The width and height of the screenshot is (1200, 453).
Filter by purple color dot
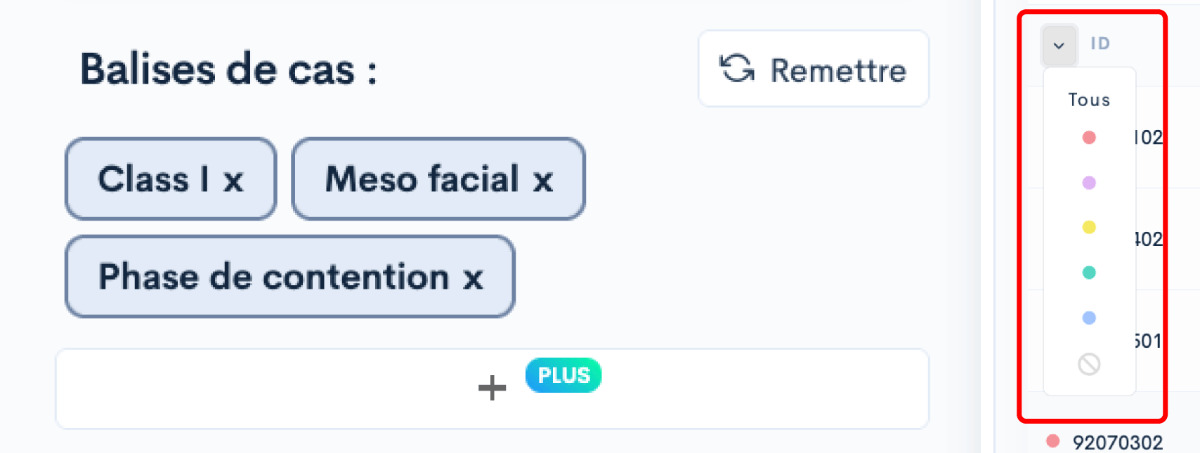[1089, 183]
